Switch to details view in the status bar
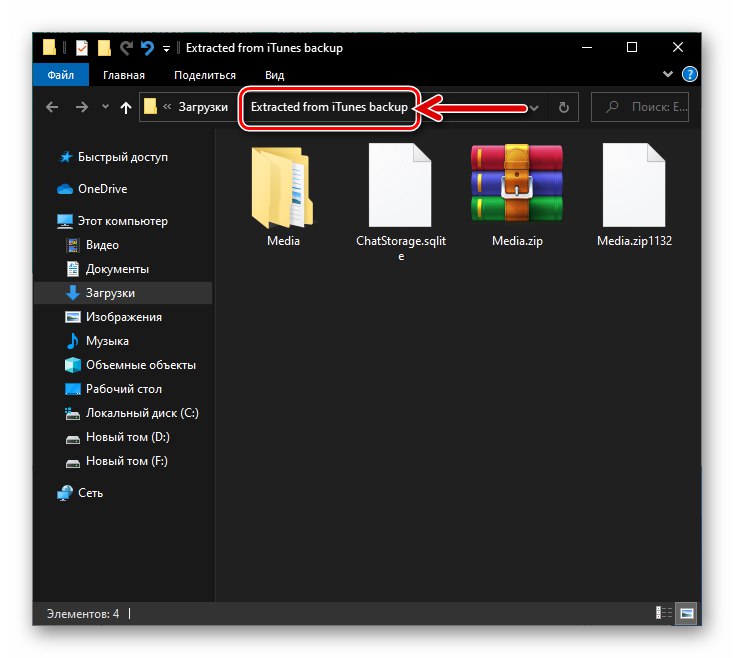 coord(663,613)
